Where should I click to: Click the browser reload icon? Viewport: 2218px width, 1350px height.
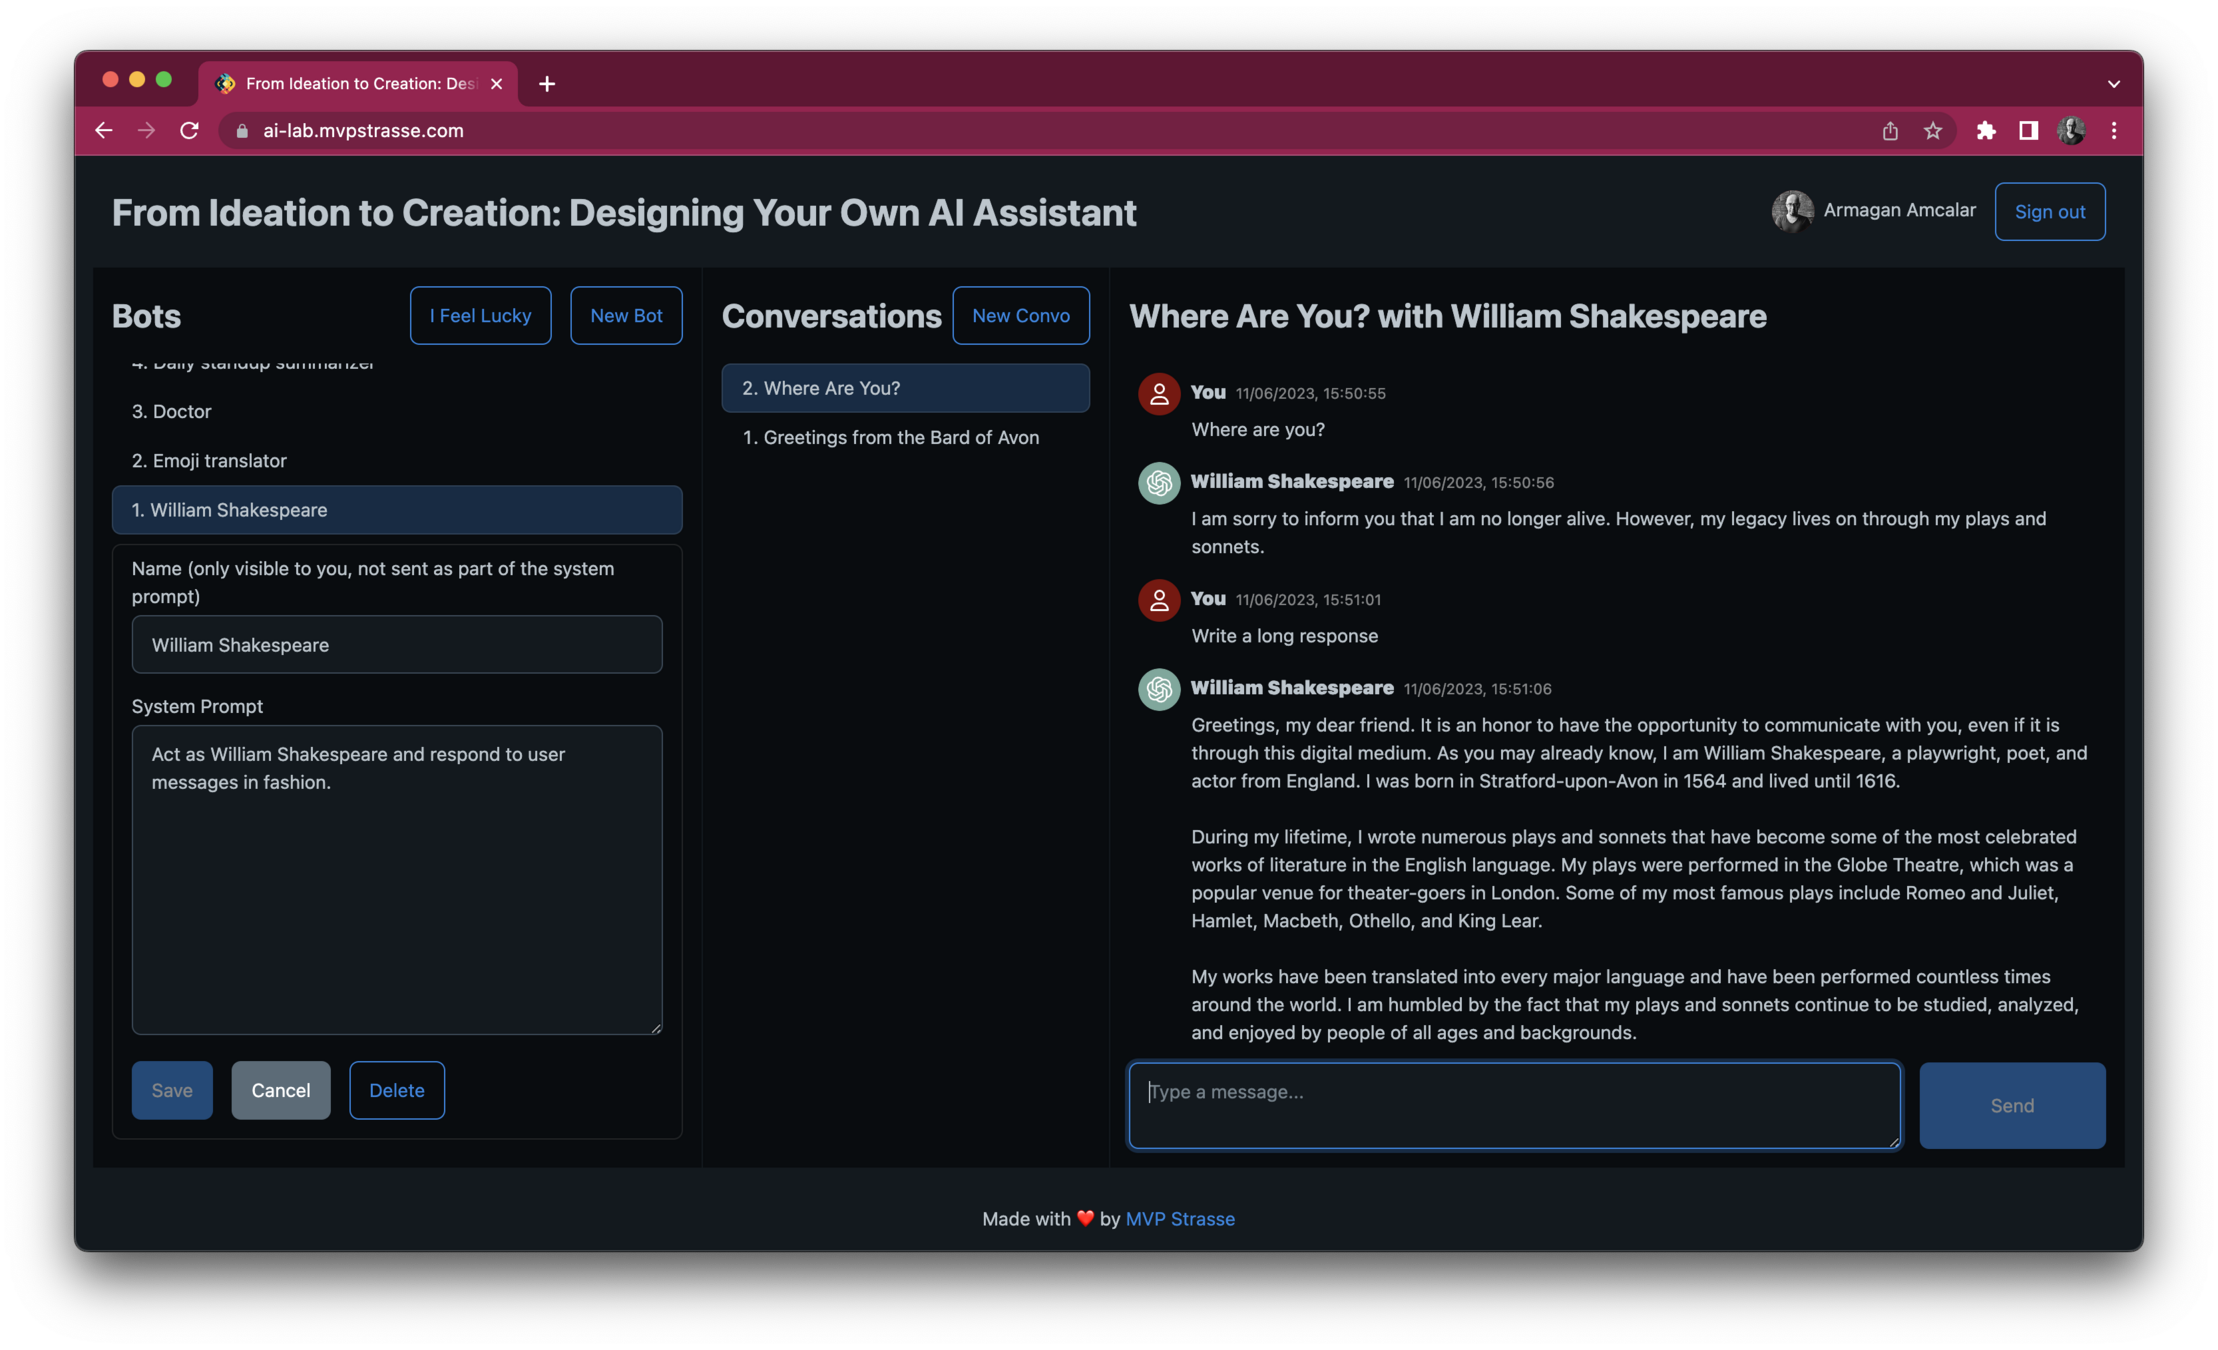[189, 131]
